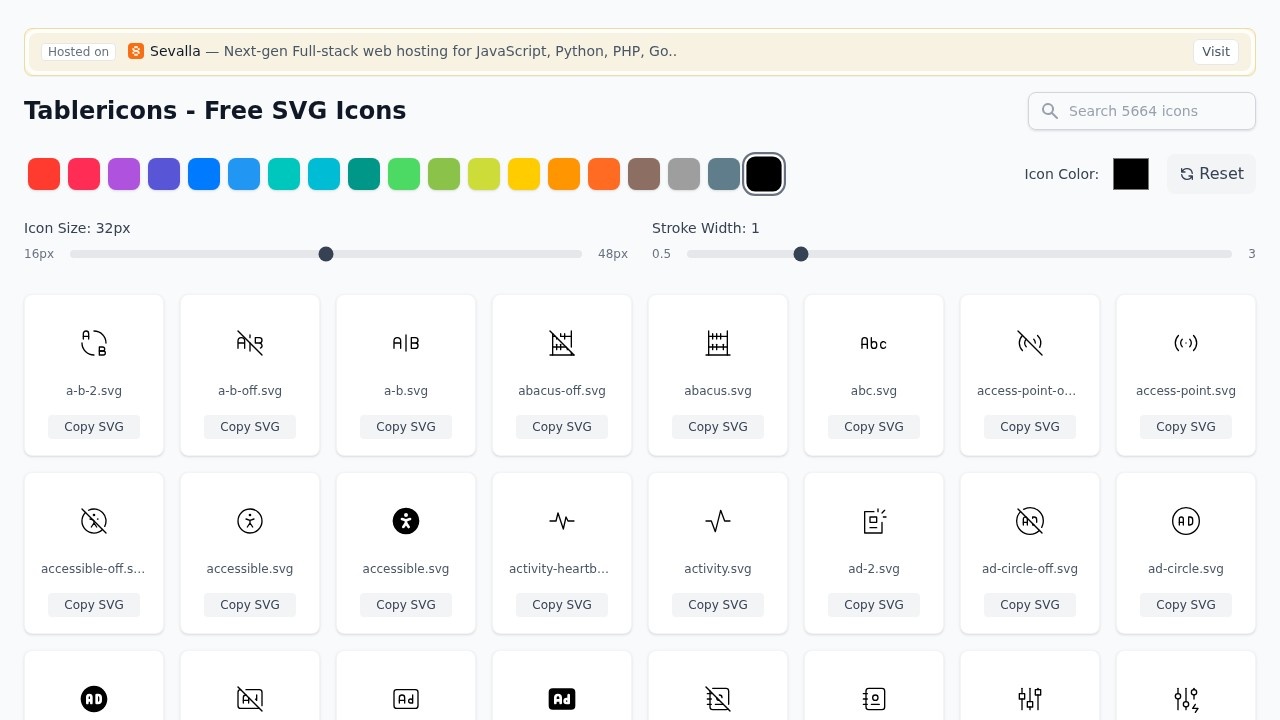This screenshot has width=1280, height=720.
Task: Select the ad-circle-off icon
Action: click(1030, 521)
